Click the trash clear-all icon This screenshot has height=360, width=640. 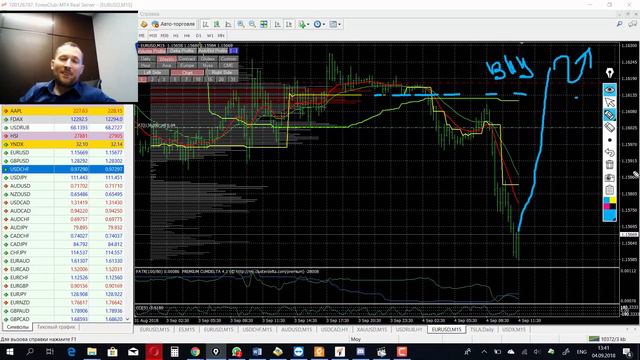(609, 164)
